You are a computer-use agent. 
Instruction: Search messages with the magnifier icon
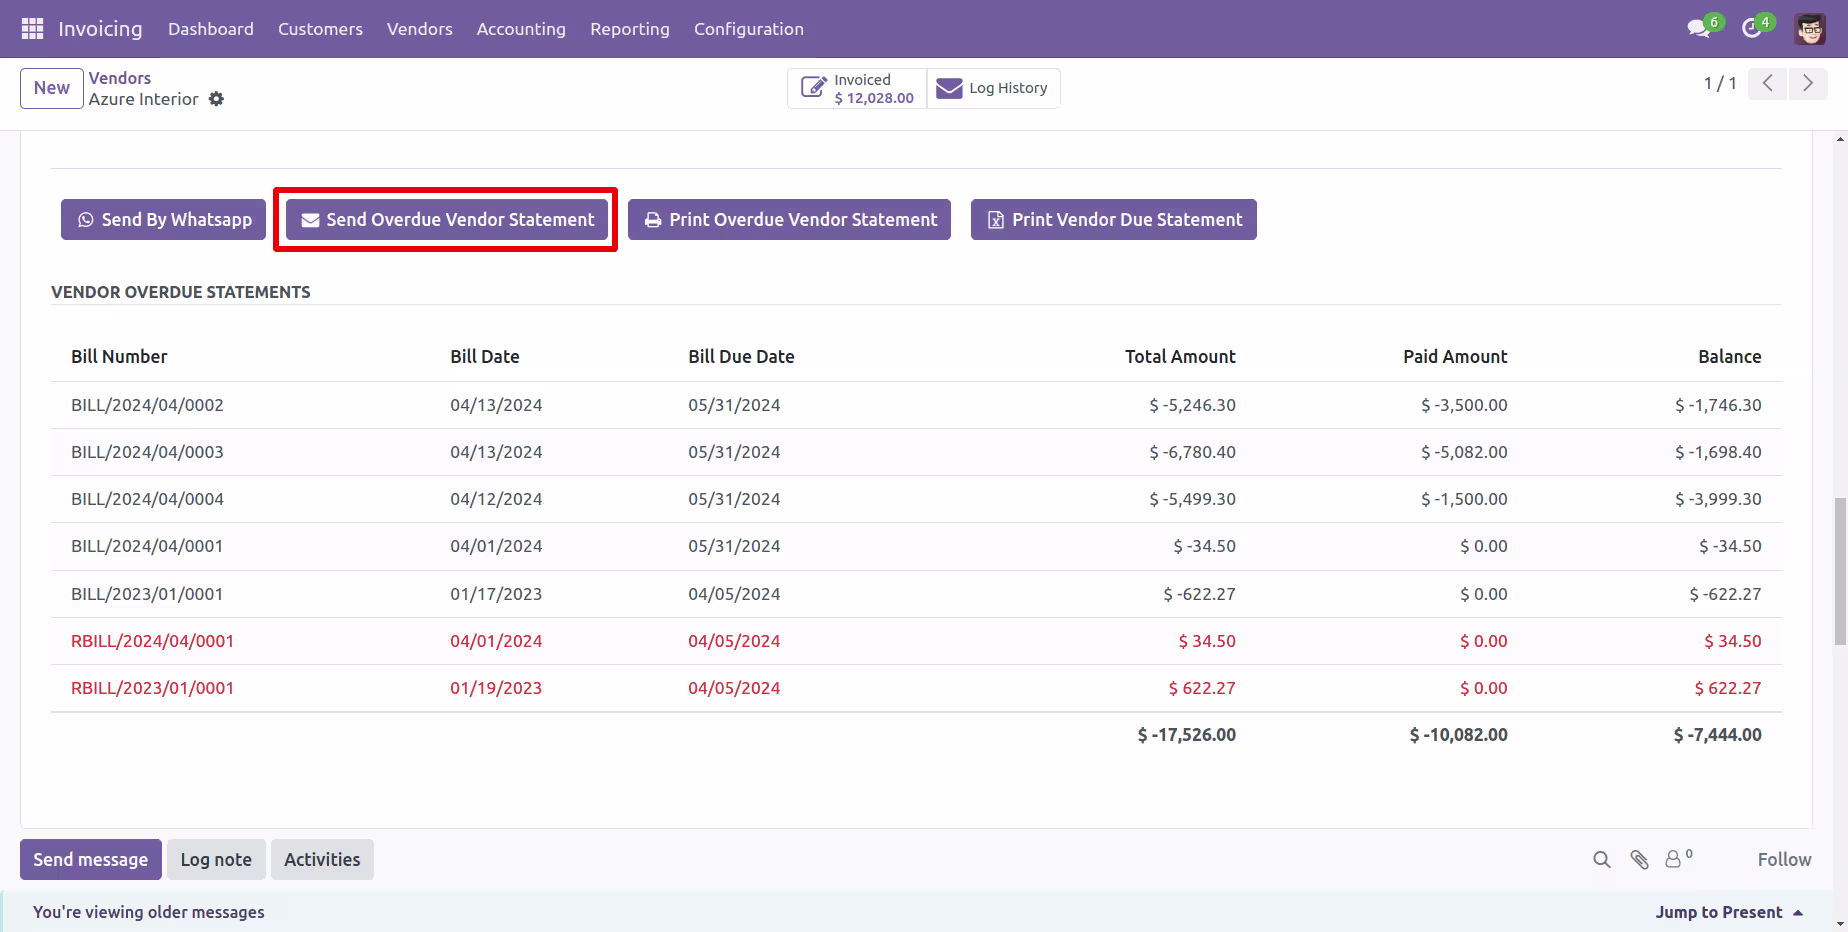tap(1602, 860)
